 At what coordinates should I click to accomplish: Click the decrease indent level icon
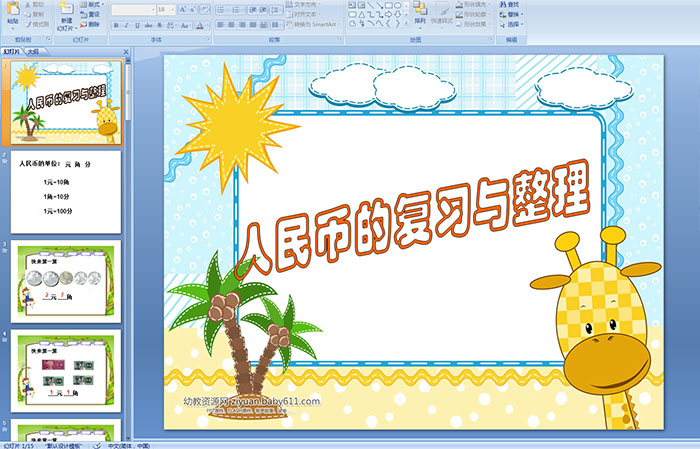pos(253,10)
